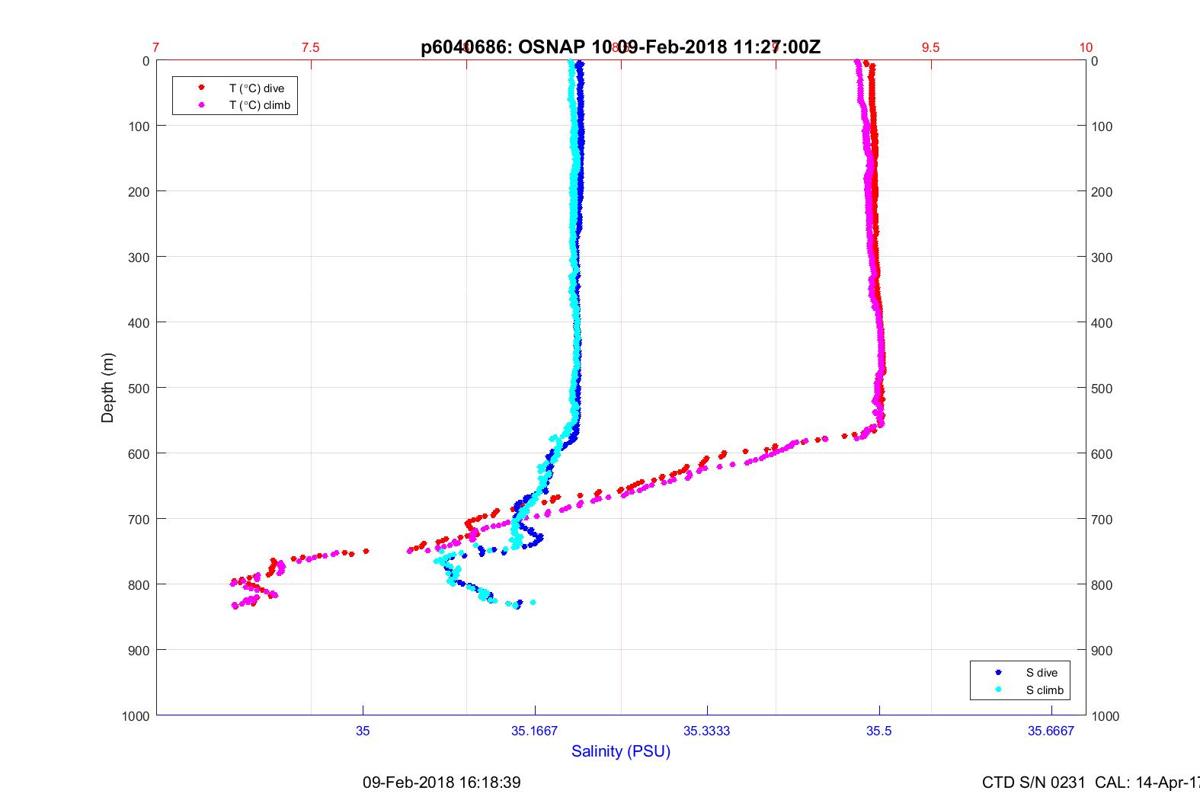
Task: Click the 'Depth (m)' axis label
Action: click(108, 387)
